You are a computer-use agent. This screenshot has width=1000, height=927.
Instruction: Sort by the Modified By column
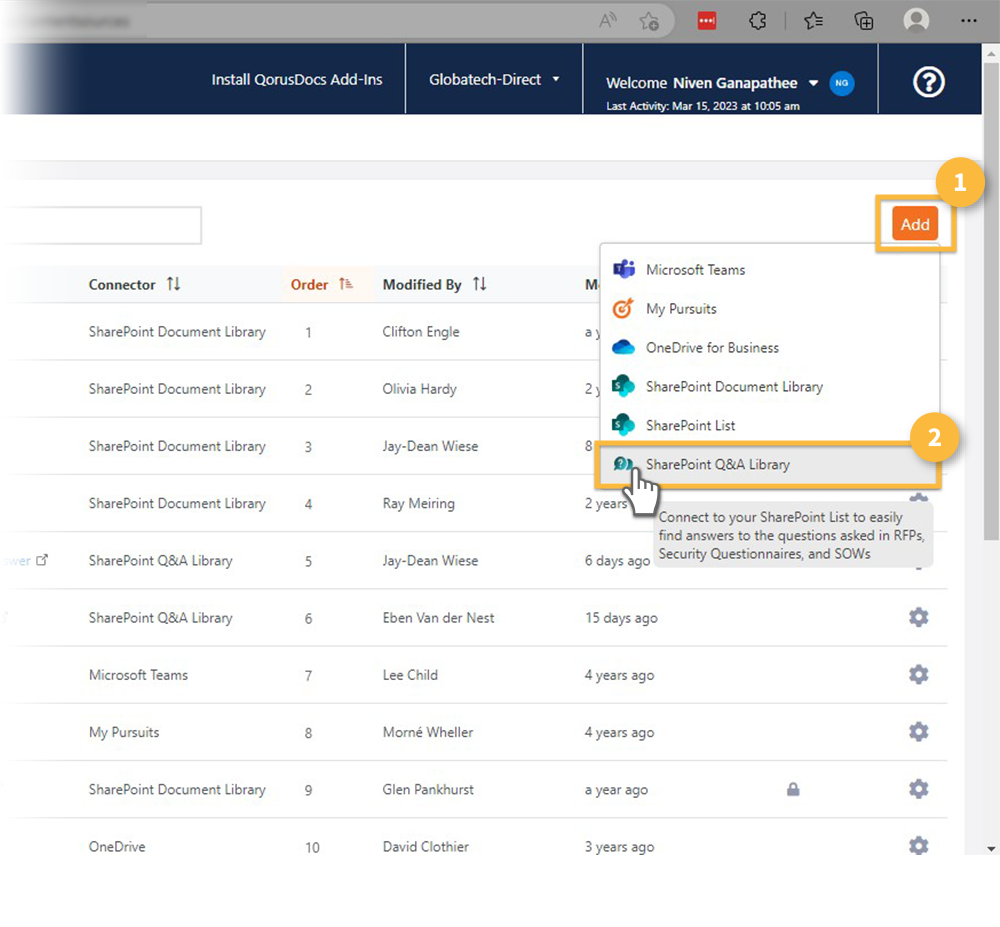(434, 284)
